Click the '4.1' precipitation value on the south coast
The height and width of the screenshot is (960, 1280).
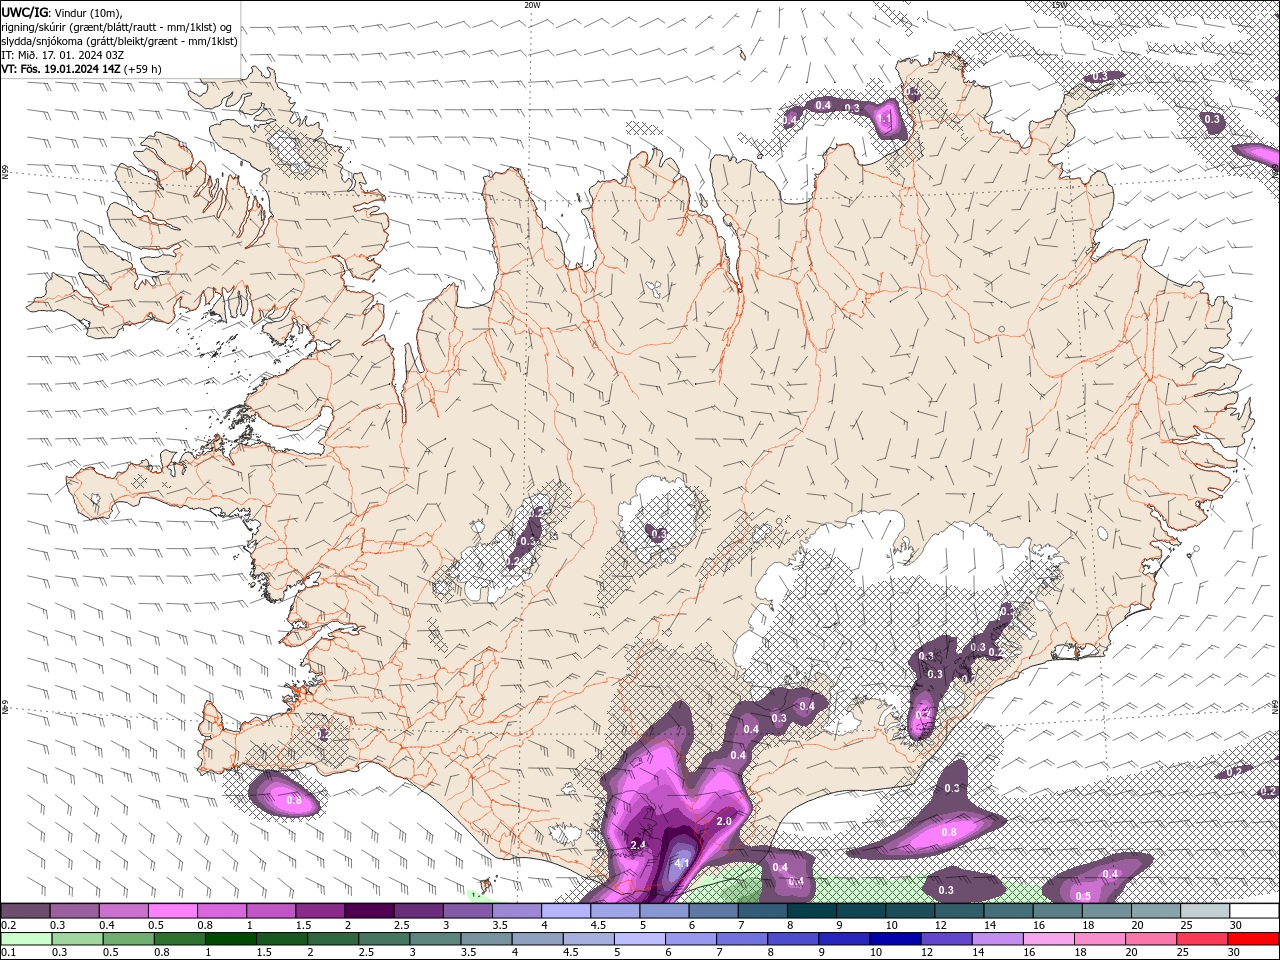(x=683, y=863)
